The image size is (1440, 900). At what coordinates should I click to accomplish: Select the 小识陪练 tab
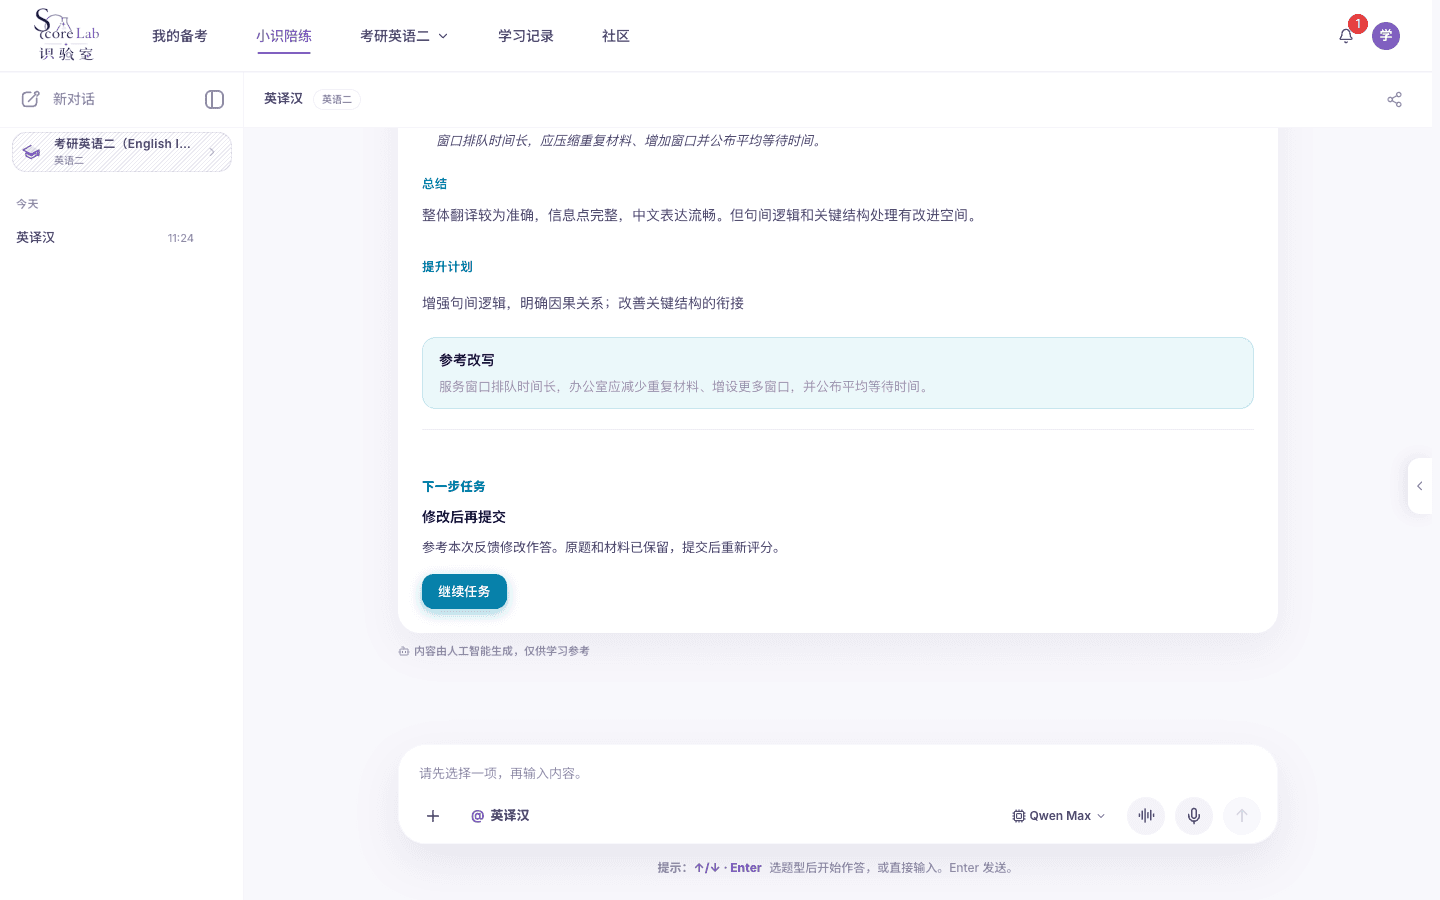point(284,36)
